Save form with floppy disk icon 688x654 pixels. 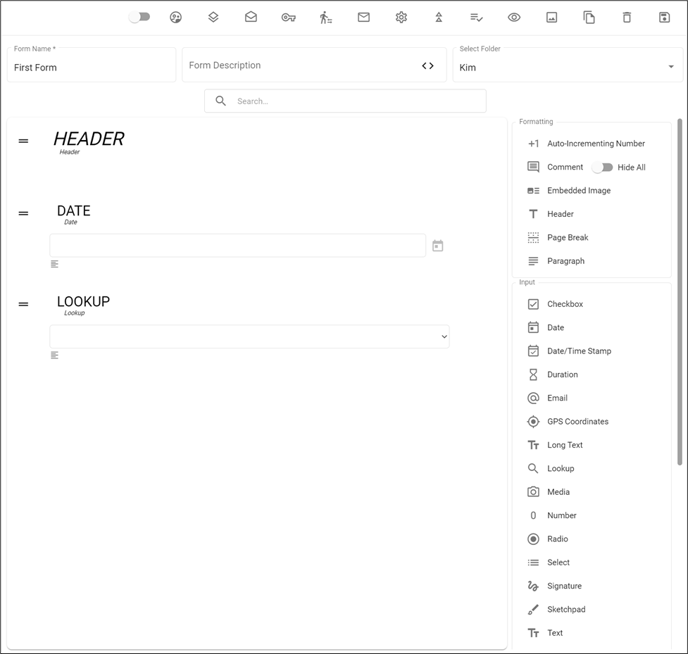point(664,17)
